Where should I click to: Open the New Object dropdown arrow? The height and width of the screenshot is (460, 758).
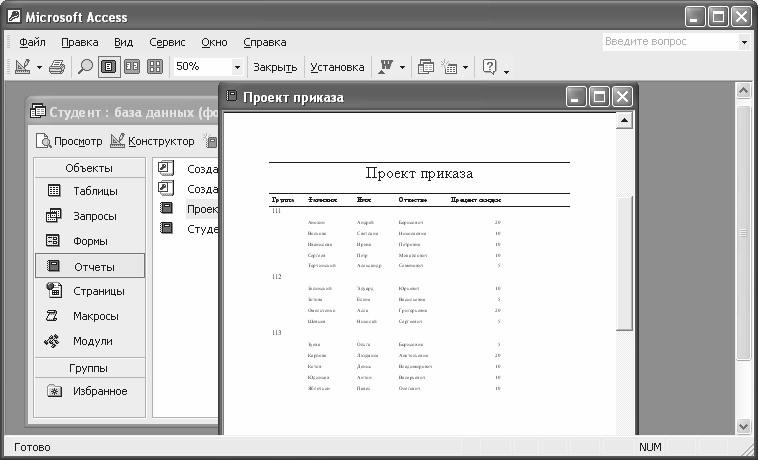(465, 67)
